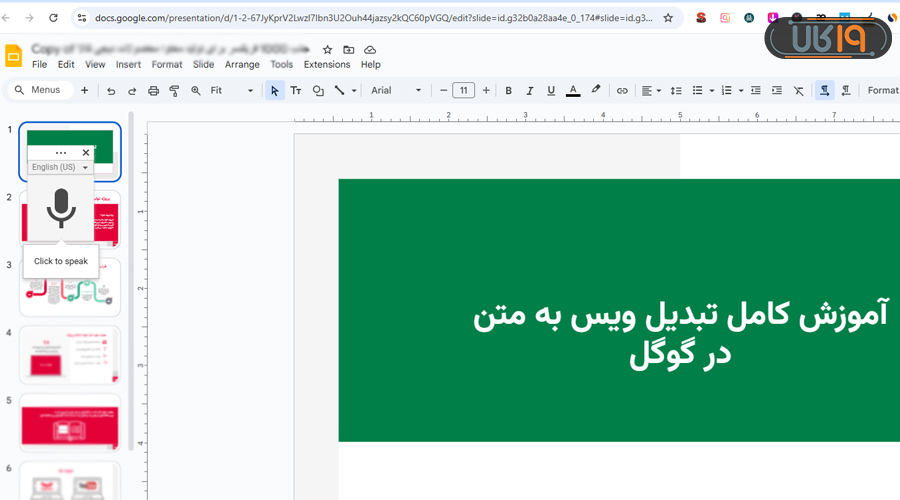Click the Undo arrow icon

coord(111,91)
